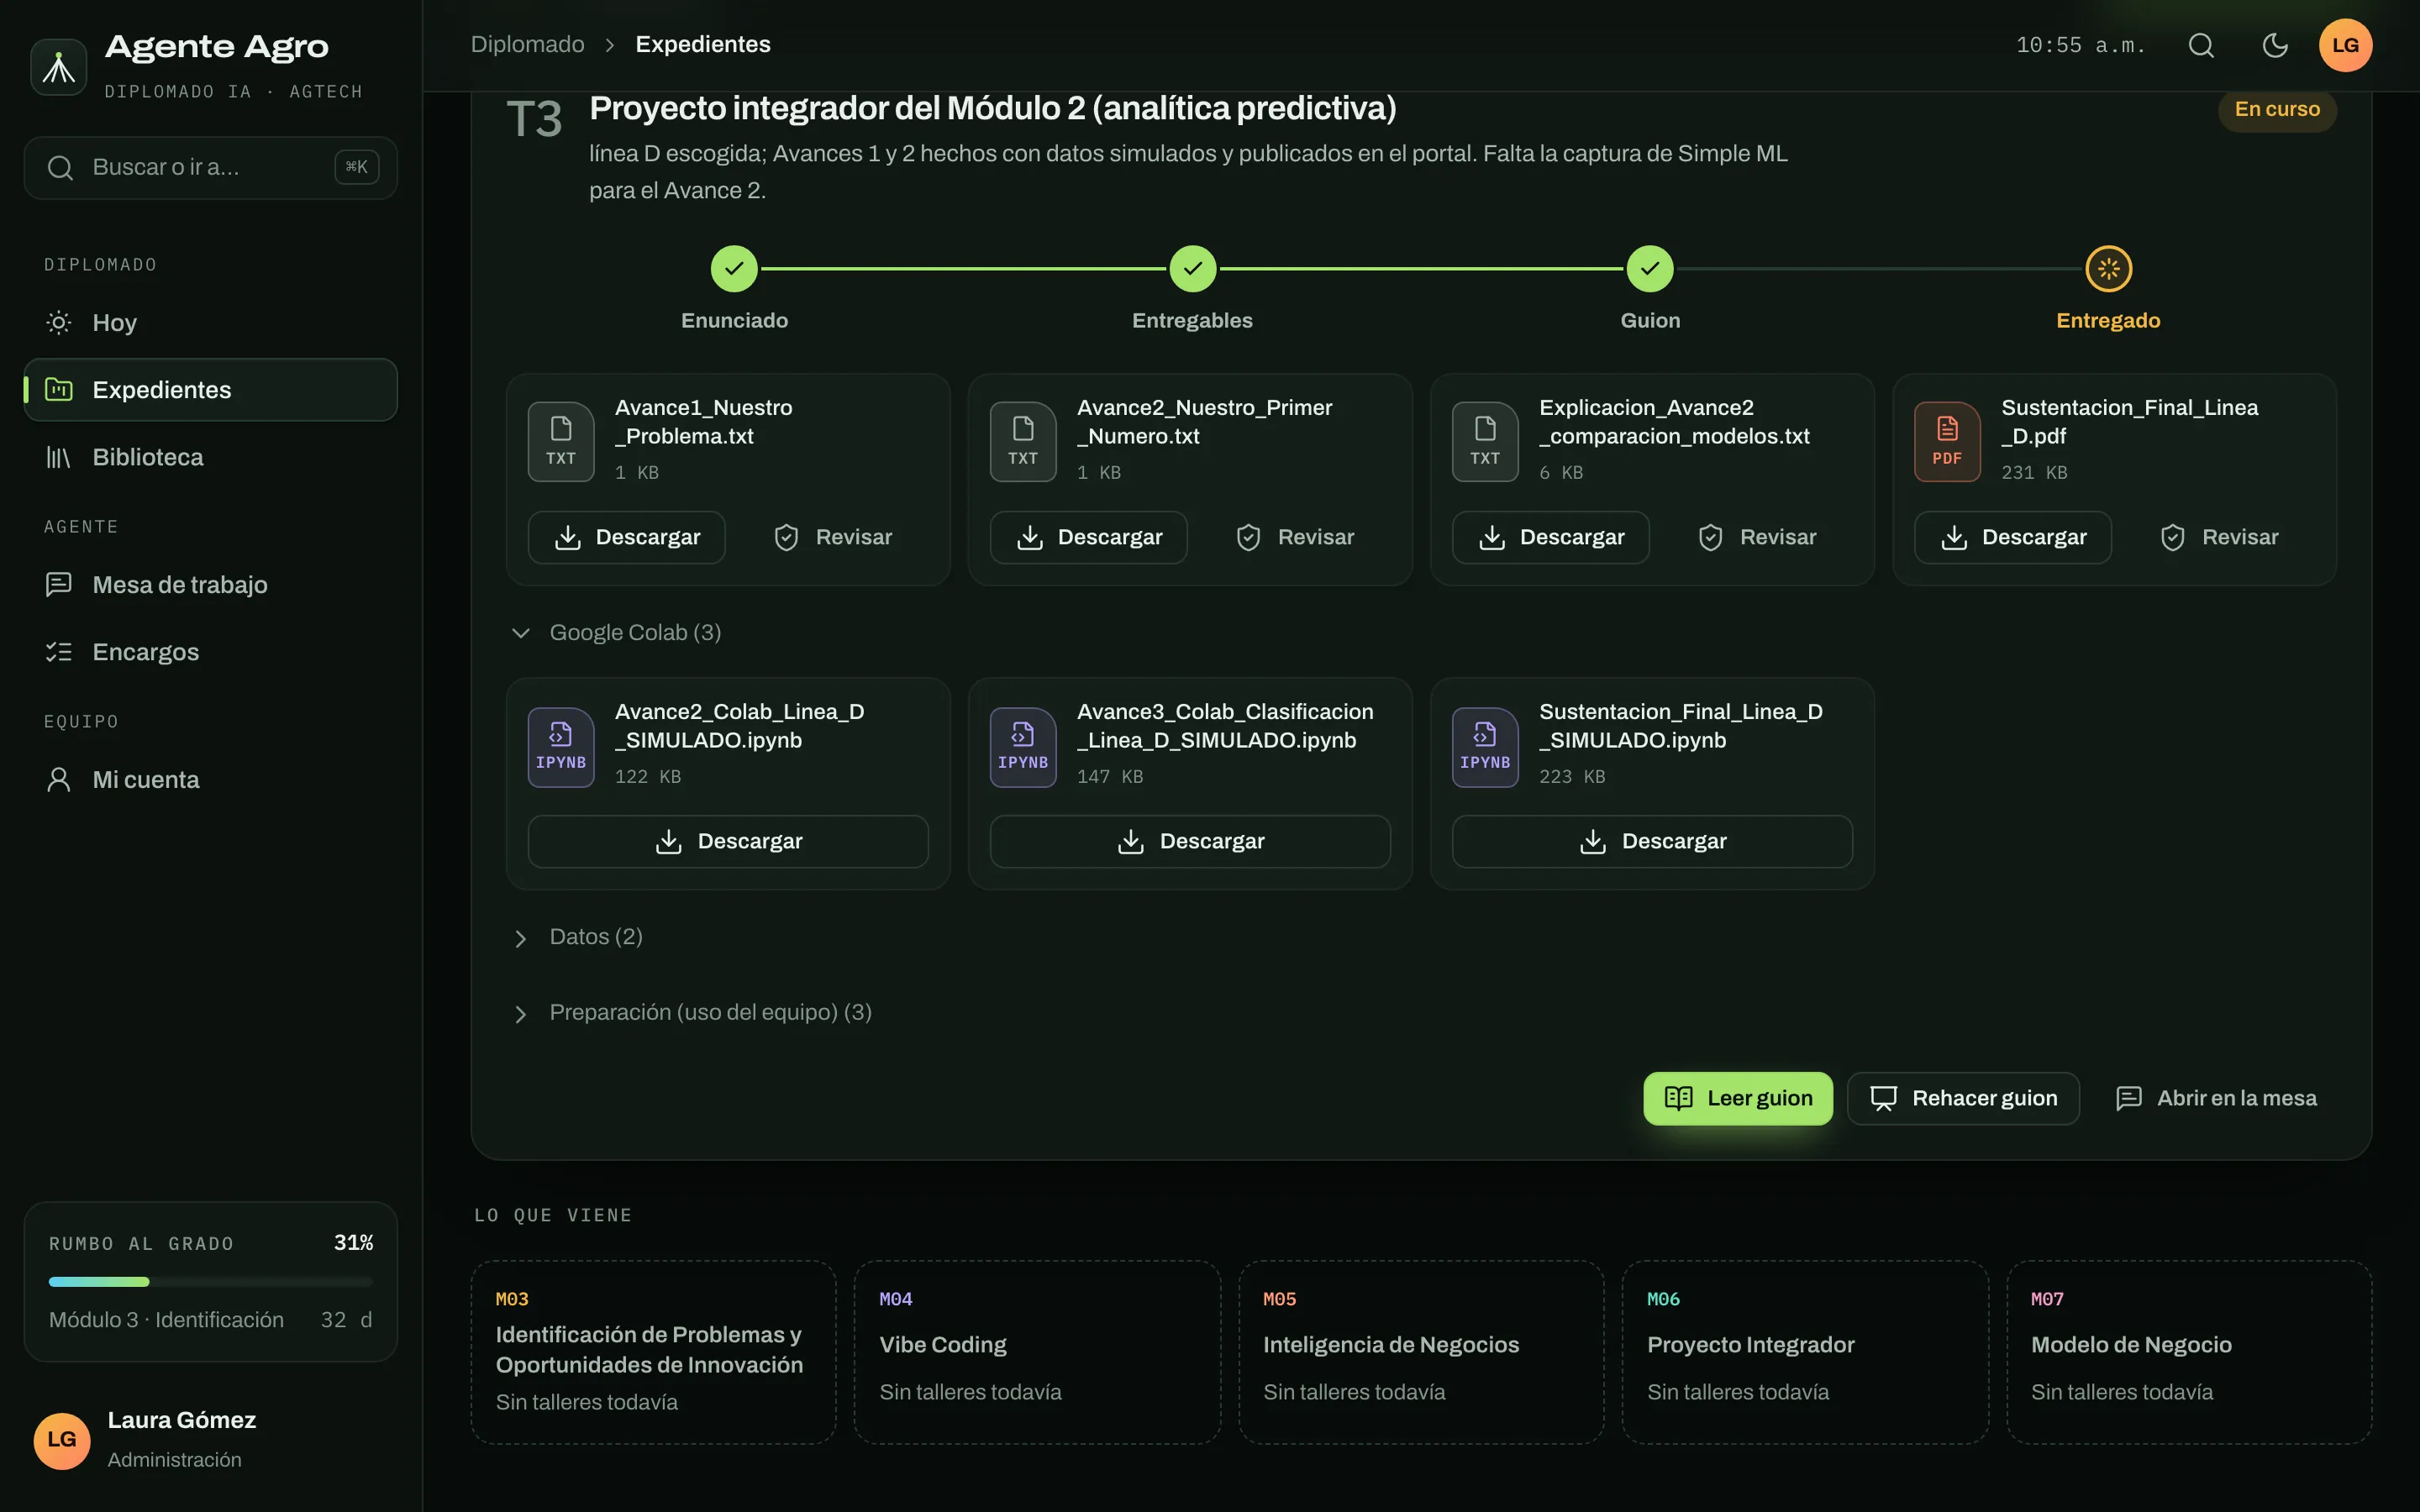Open Hoy in sidebar
The height and width of the screenshot is (1512, 2420).
point(211,322)
